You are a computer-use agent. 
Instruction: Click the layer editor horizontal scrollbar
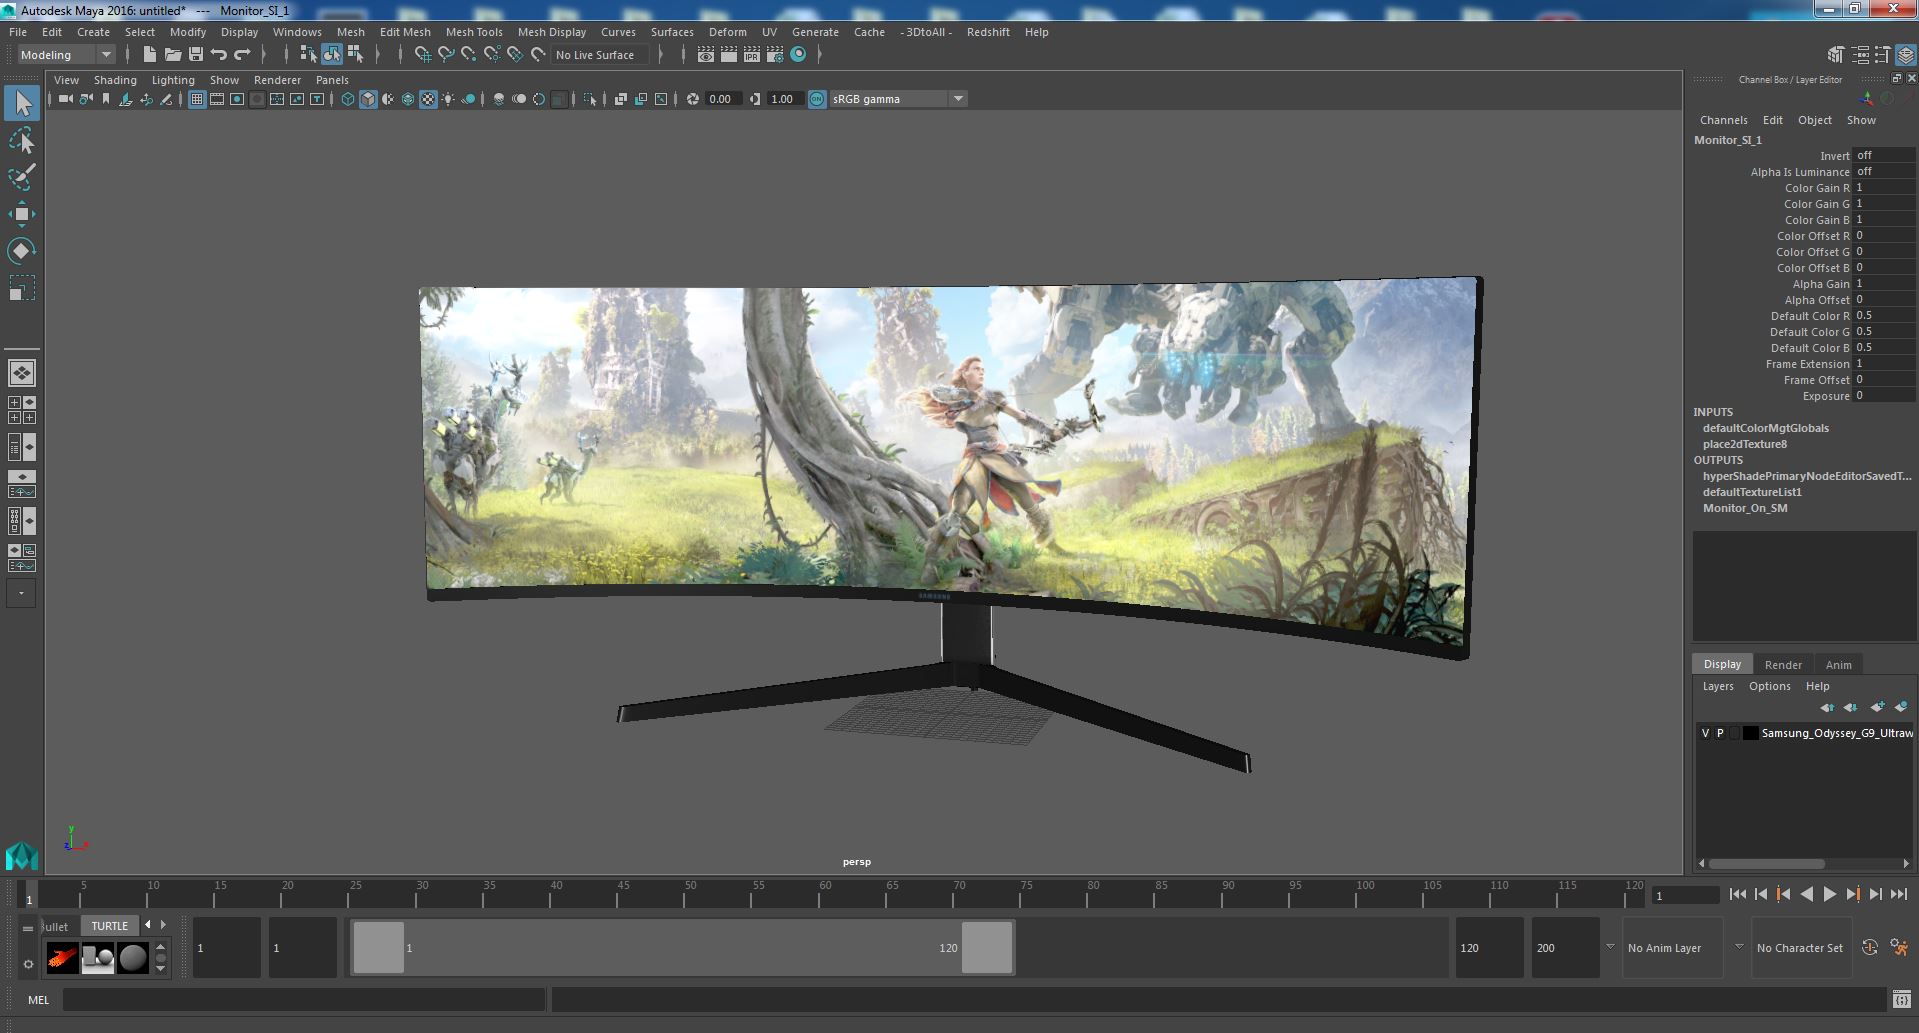pyautogui.click(x=1766, y=863)
